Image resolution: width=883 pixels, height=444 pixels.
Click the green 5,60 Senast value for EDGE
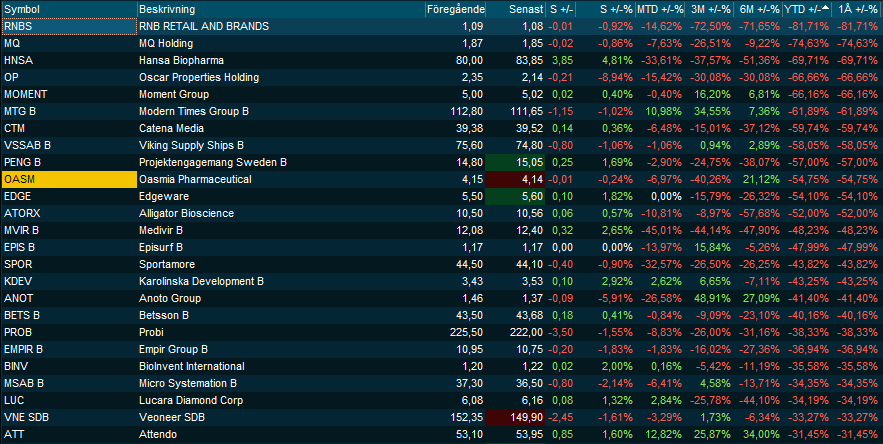[x=515, y=196]
